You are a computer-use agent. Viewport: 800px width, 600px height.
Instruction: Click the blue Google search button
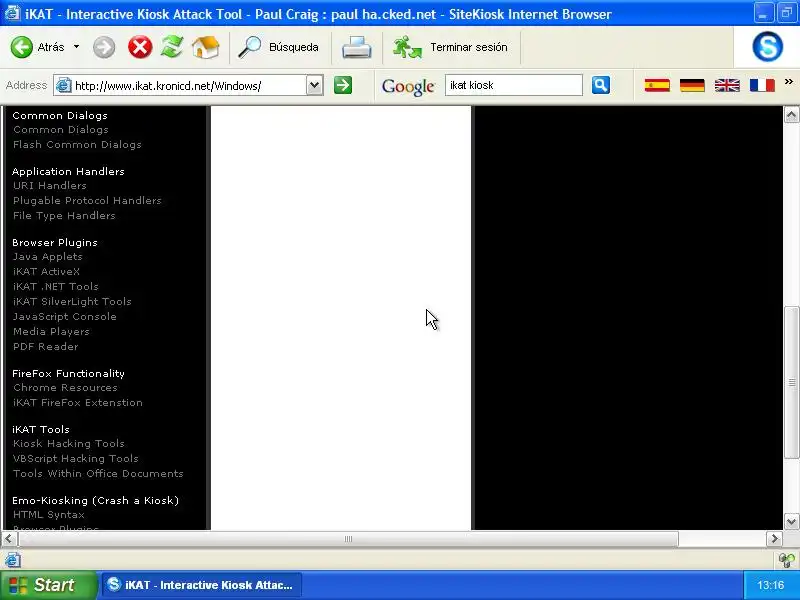pyautogui.click(x=601, y=85)
